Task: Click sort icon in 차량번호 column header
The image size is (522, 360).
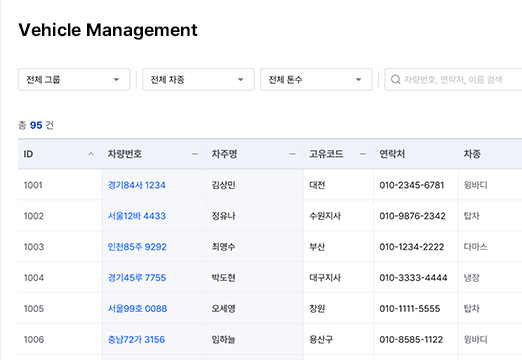Action: click(x=195, y=154)
